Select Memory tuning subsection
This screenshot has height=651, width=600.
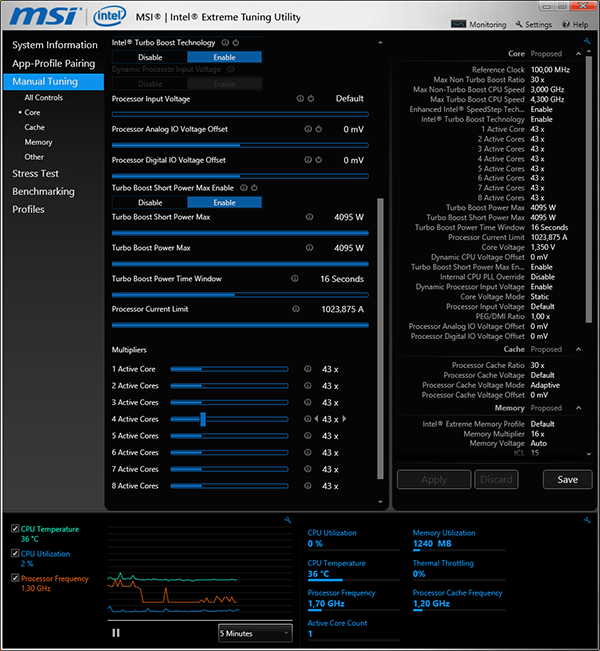pos(38,142)
